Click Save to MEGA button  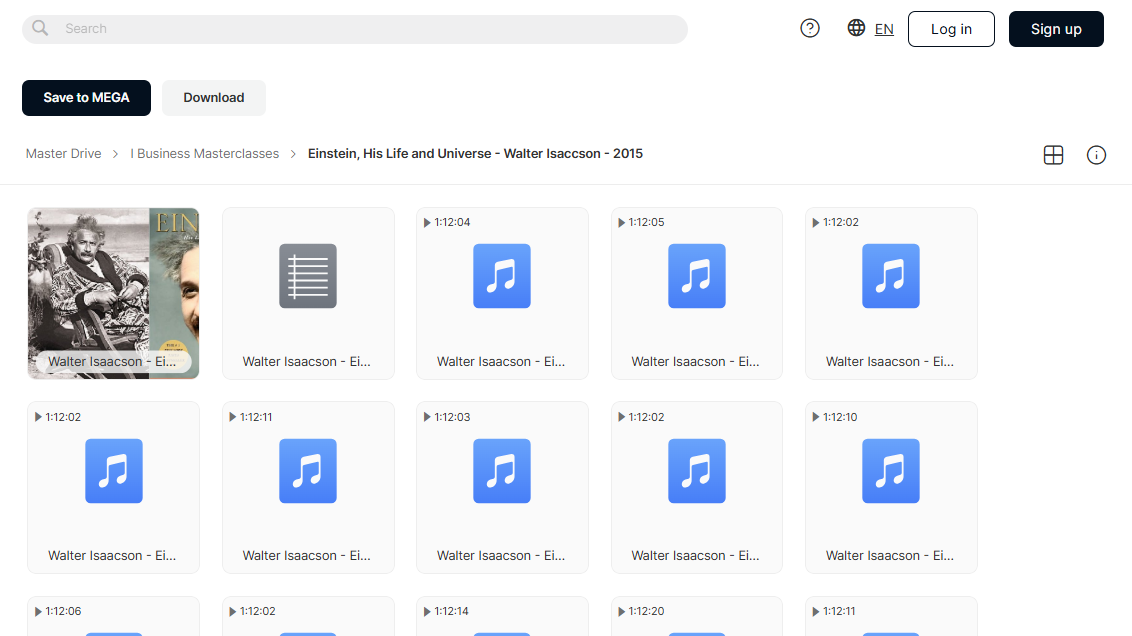click(x=87, y=97)
